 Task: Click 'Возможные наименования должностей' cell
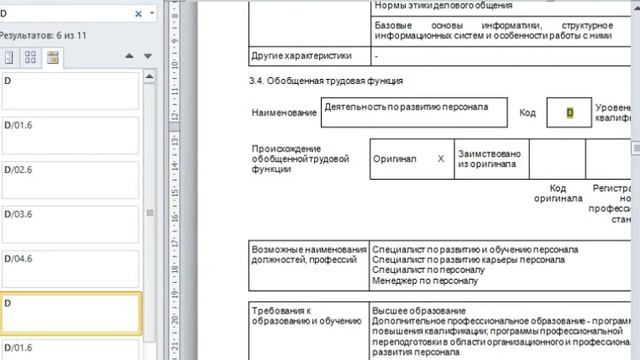(309, 266)
